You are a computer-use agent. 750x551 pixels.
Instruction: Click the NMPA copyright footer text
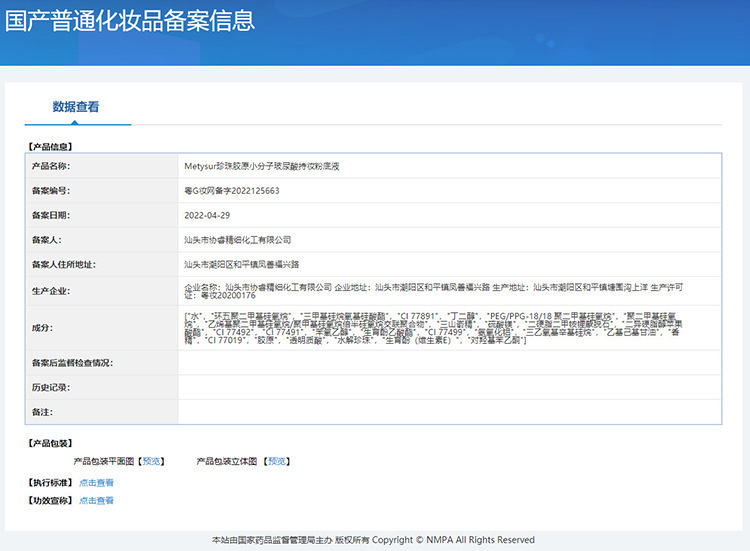click(373, 540)
